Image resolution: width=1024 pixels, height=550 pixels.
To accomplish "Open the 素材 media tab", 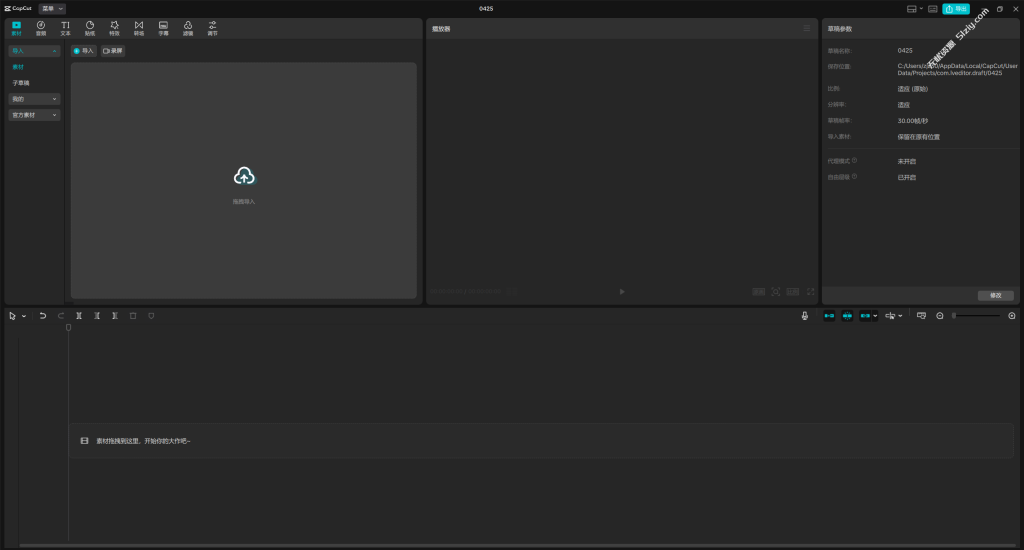I will coord(16,28).
